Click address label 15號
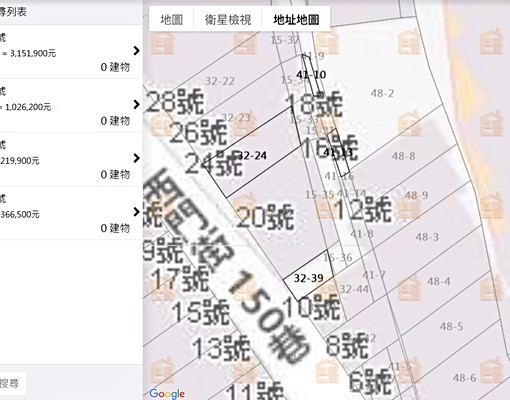 (201, 312)
